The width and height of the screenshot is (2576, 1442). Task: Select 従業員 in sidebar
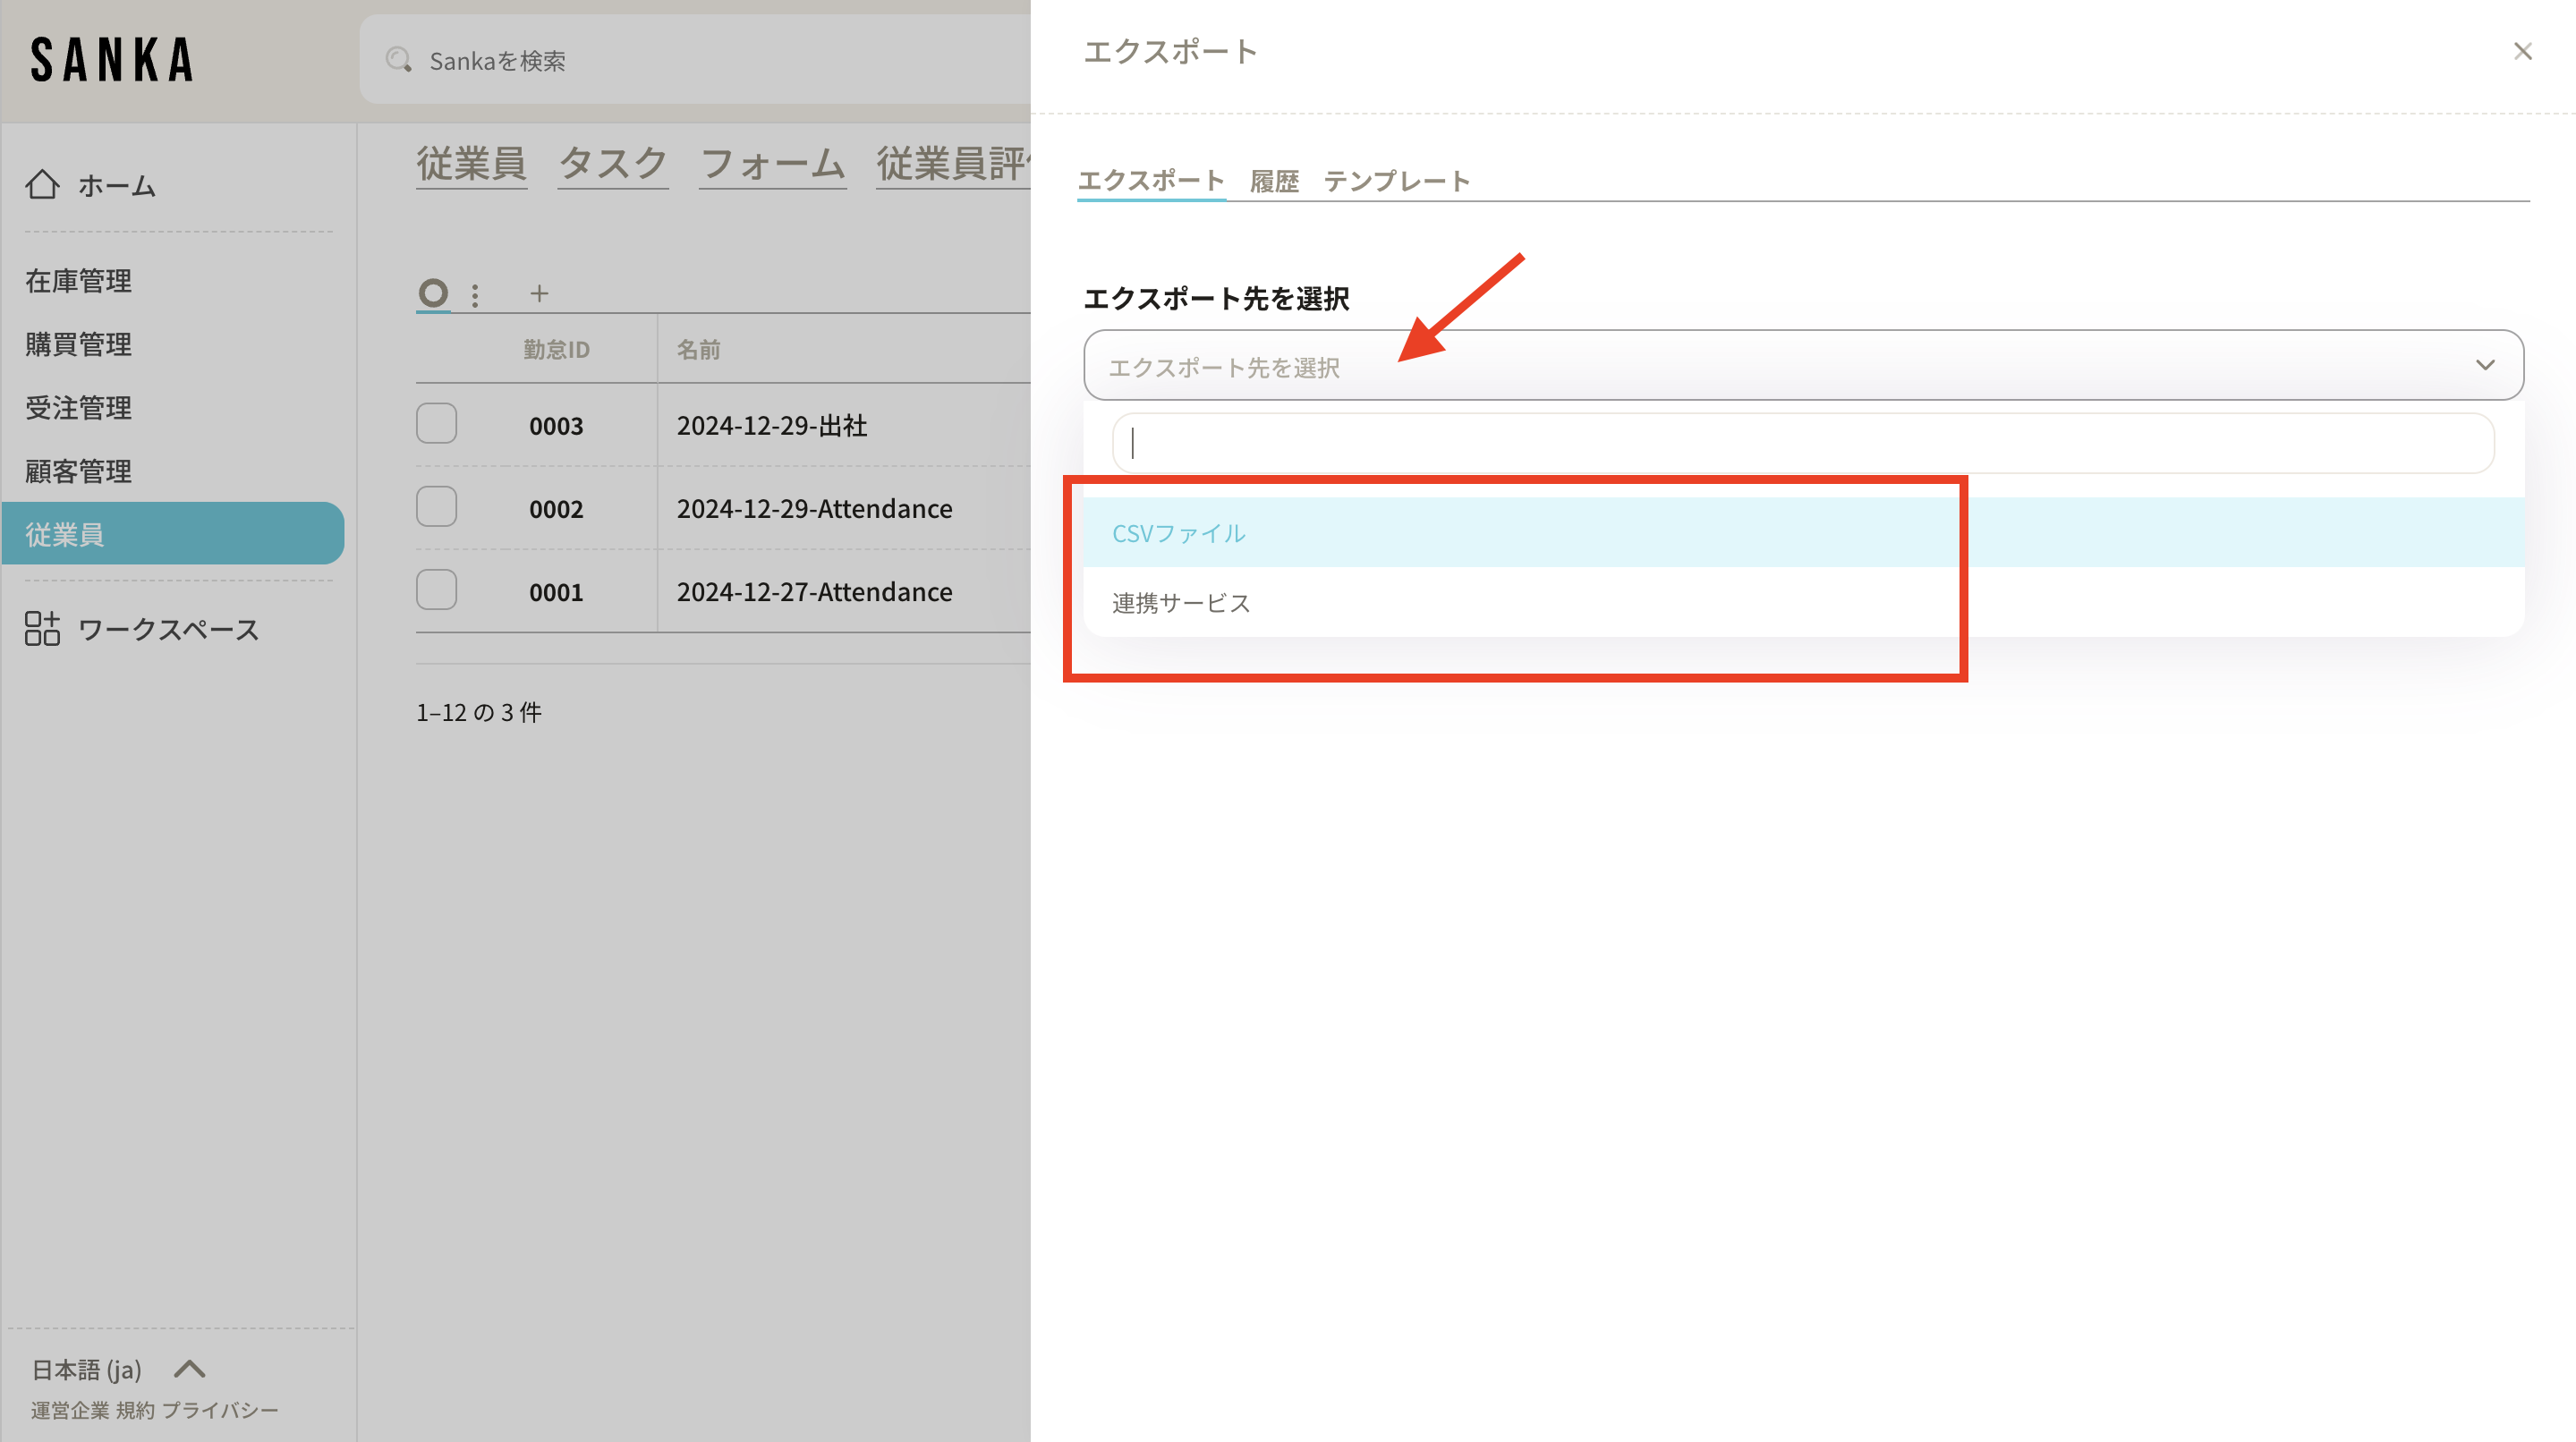point(173,534)
